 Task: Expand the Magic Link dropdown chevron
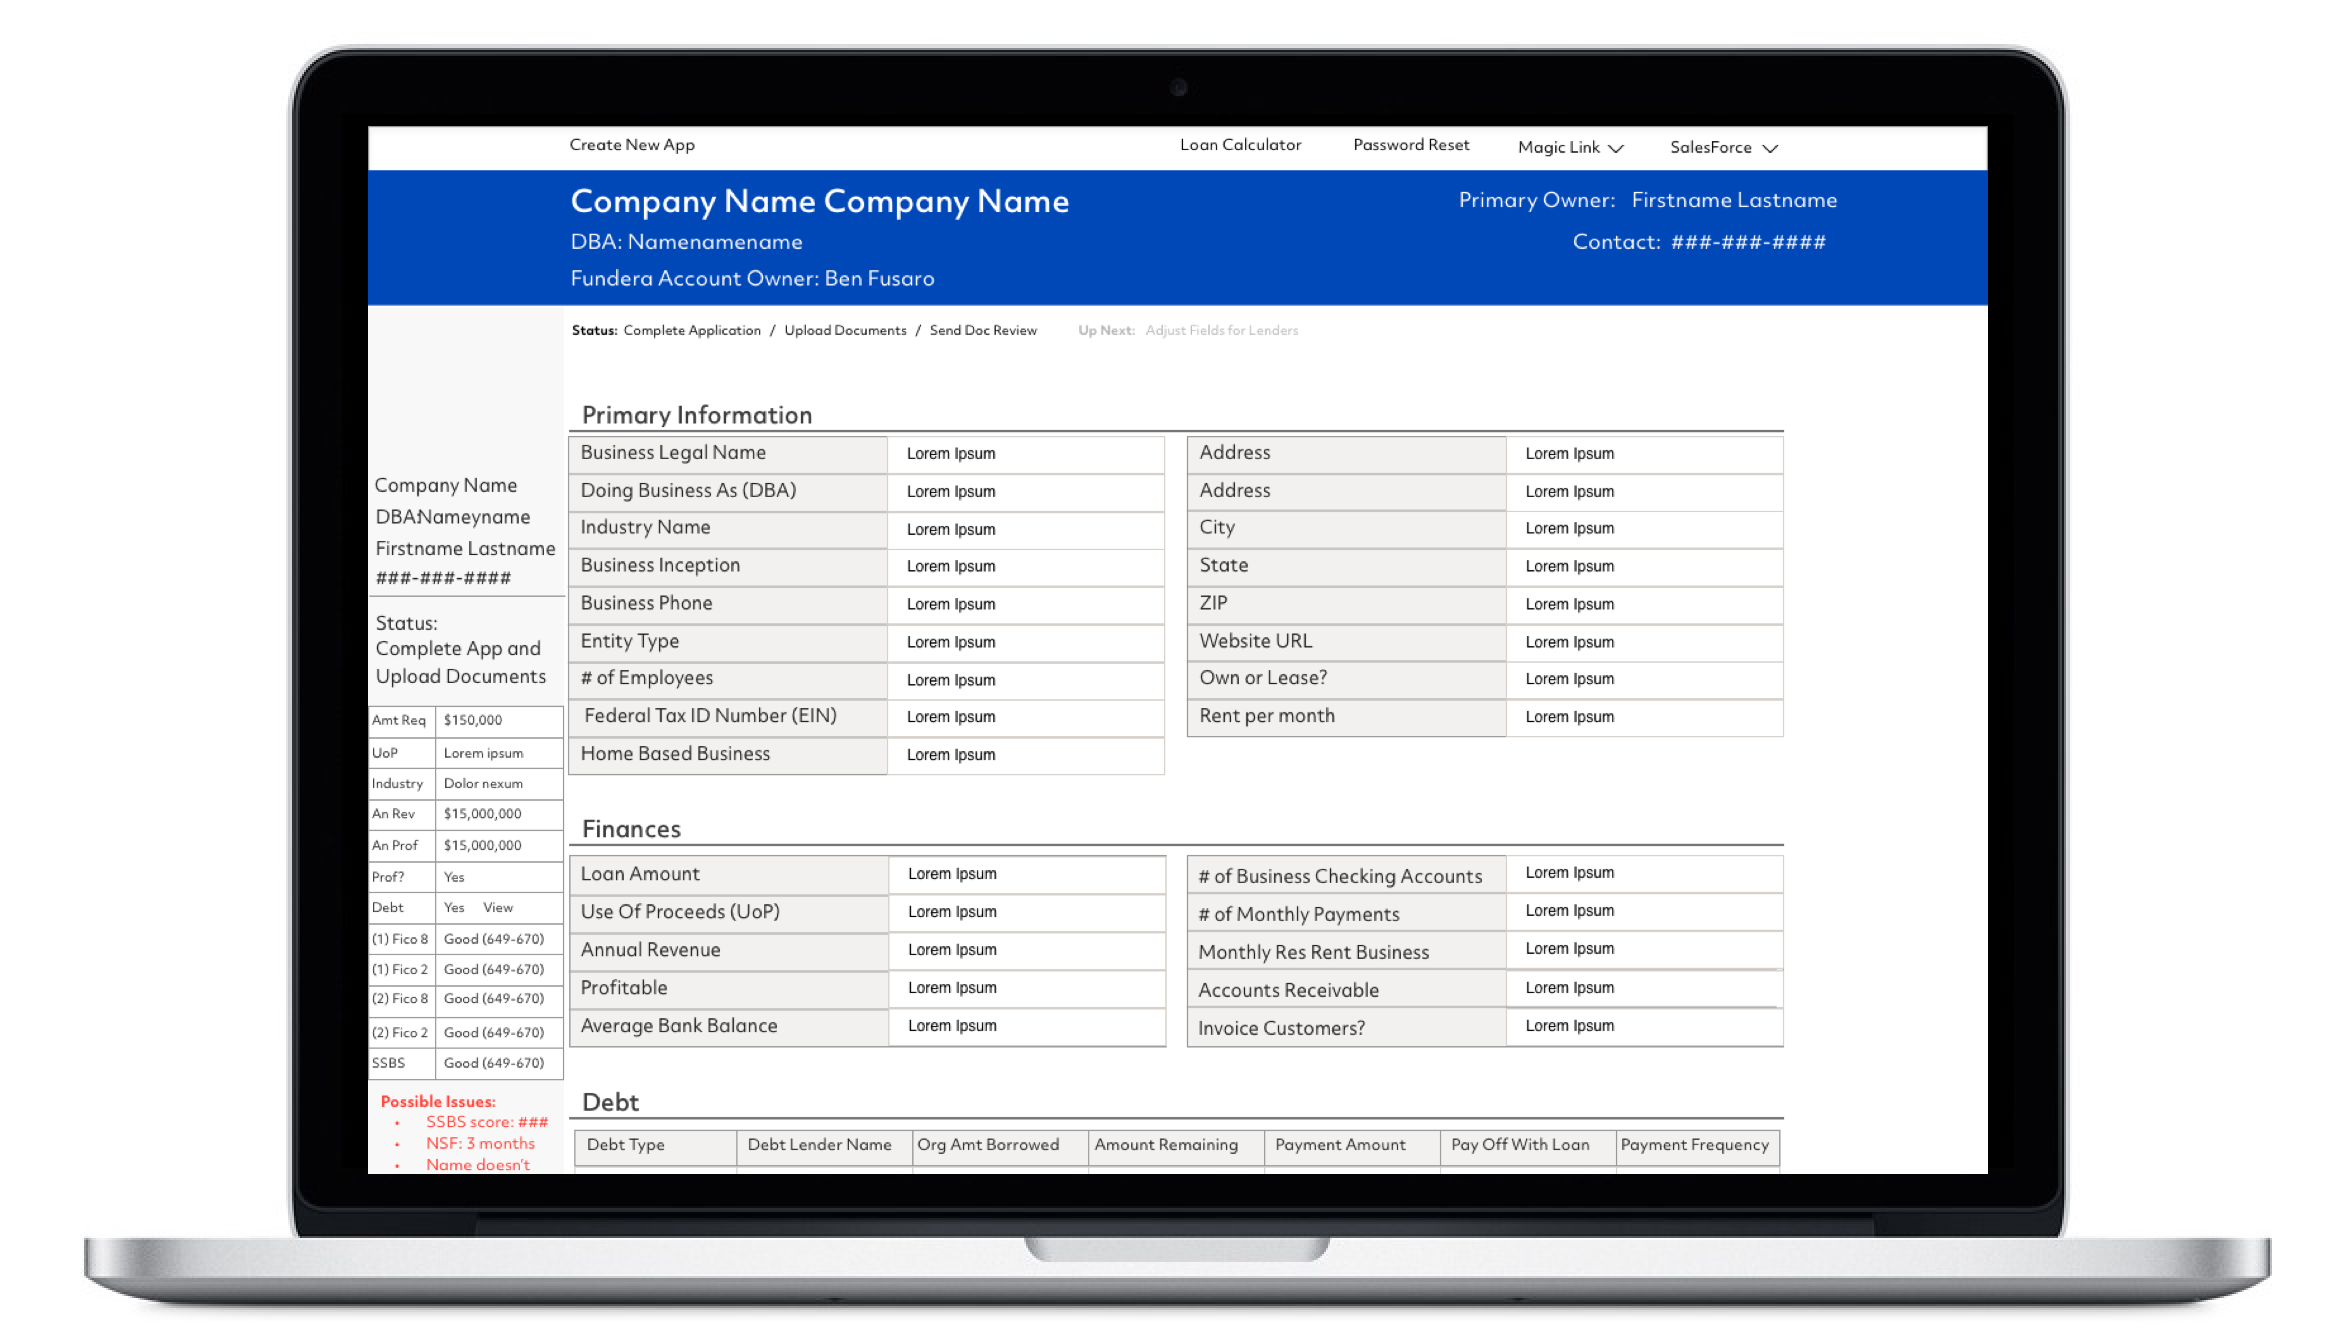pos(1615,148)
